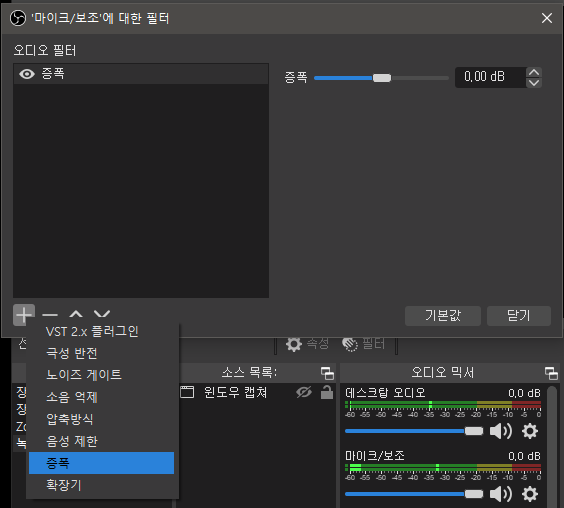This screenshot has height=508, width=564.
Task: Click the OBS logo in the title bar
Action: pos(18,18)
